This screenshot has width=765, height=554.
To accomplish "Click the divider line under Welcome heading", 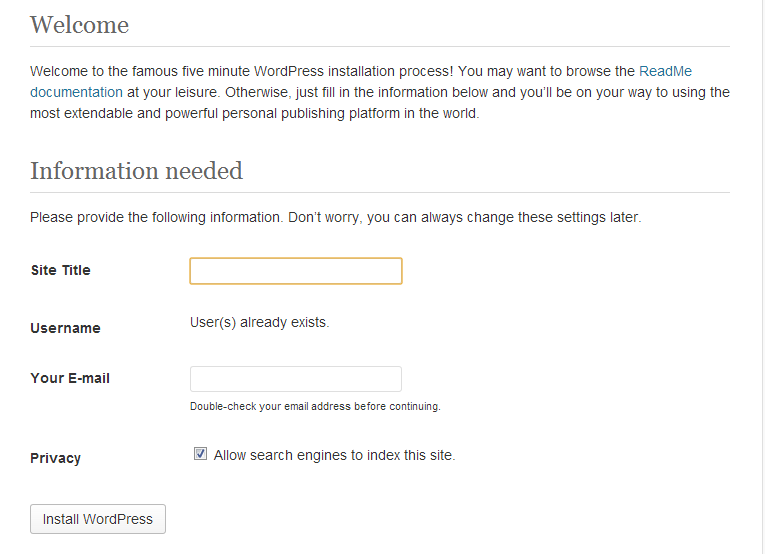I will point(380,47).
